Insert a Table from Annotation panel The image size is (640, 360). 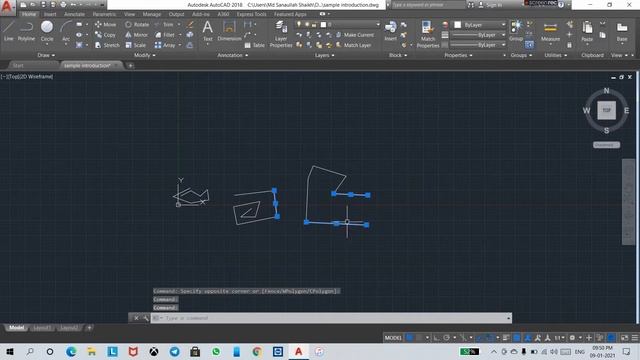pos(255,45)
